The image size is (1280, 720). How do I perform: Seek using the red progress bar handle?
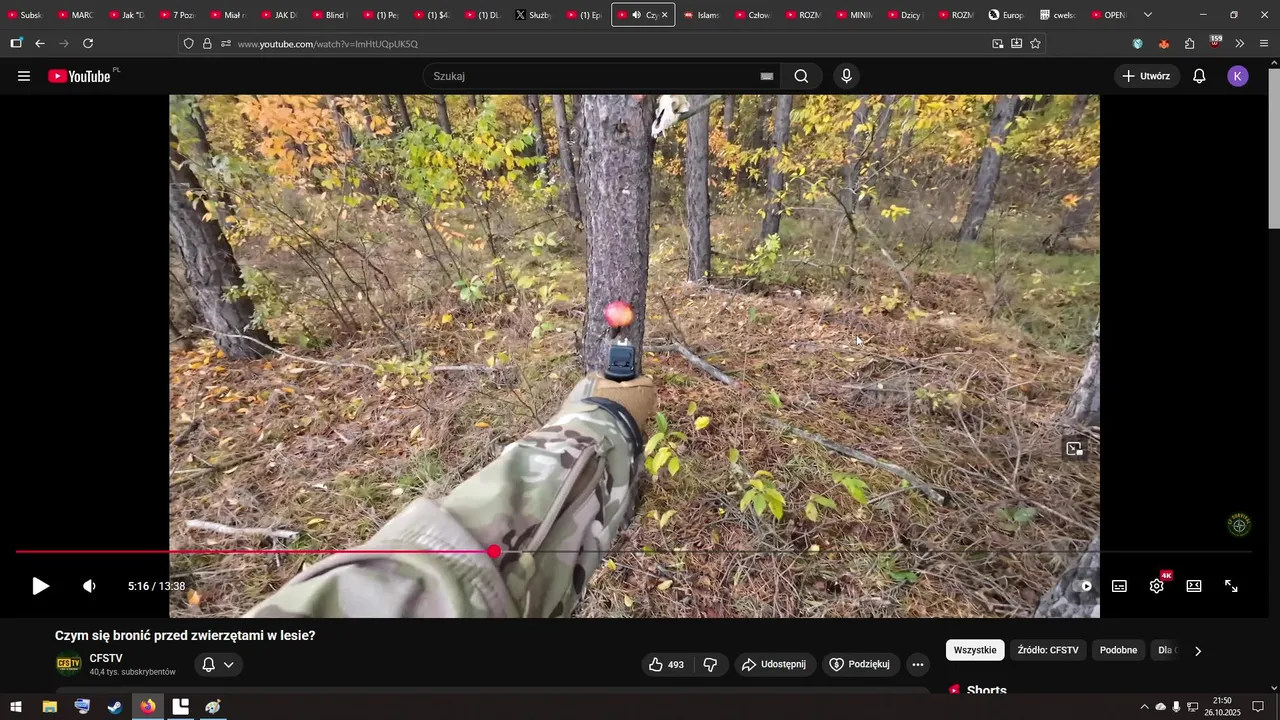pyautogui.click(x=494, y=552)
